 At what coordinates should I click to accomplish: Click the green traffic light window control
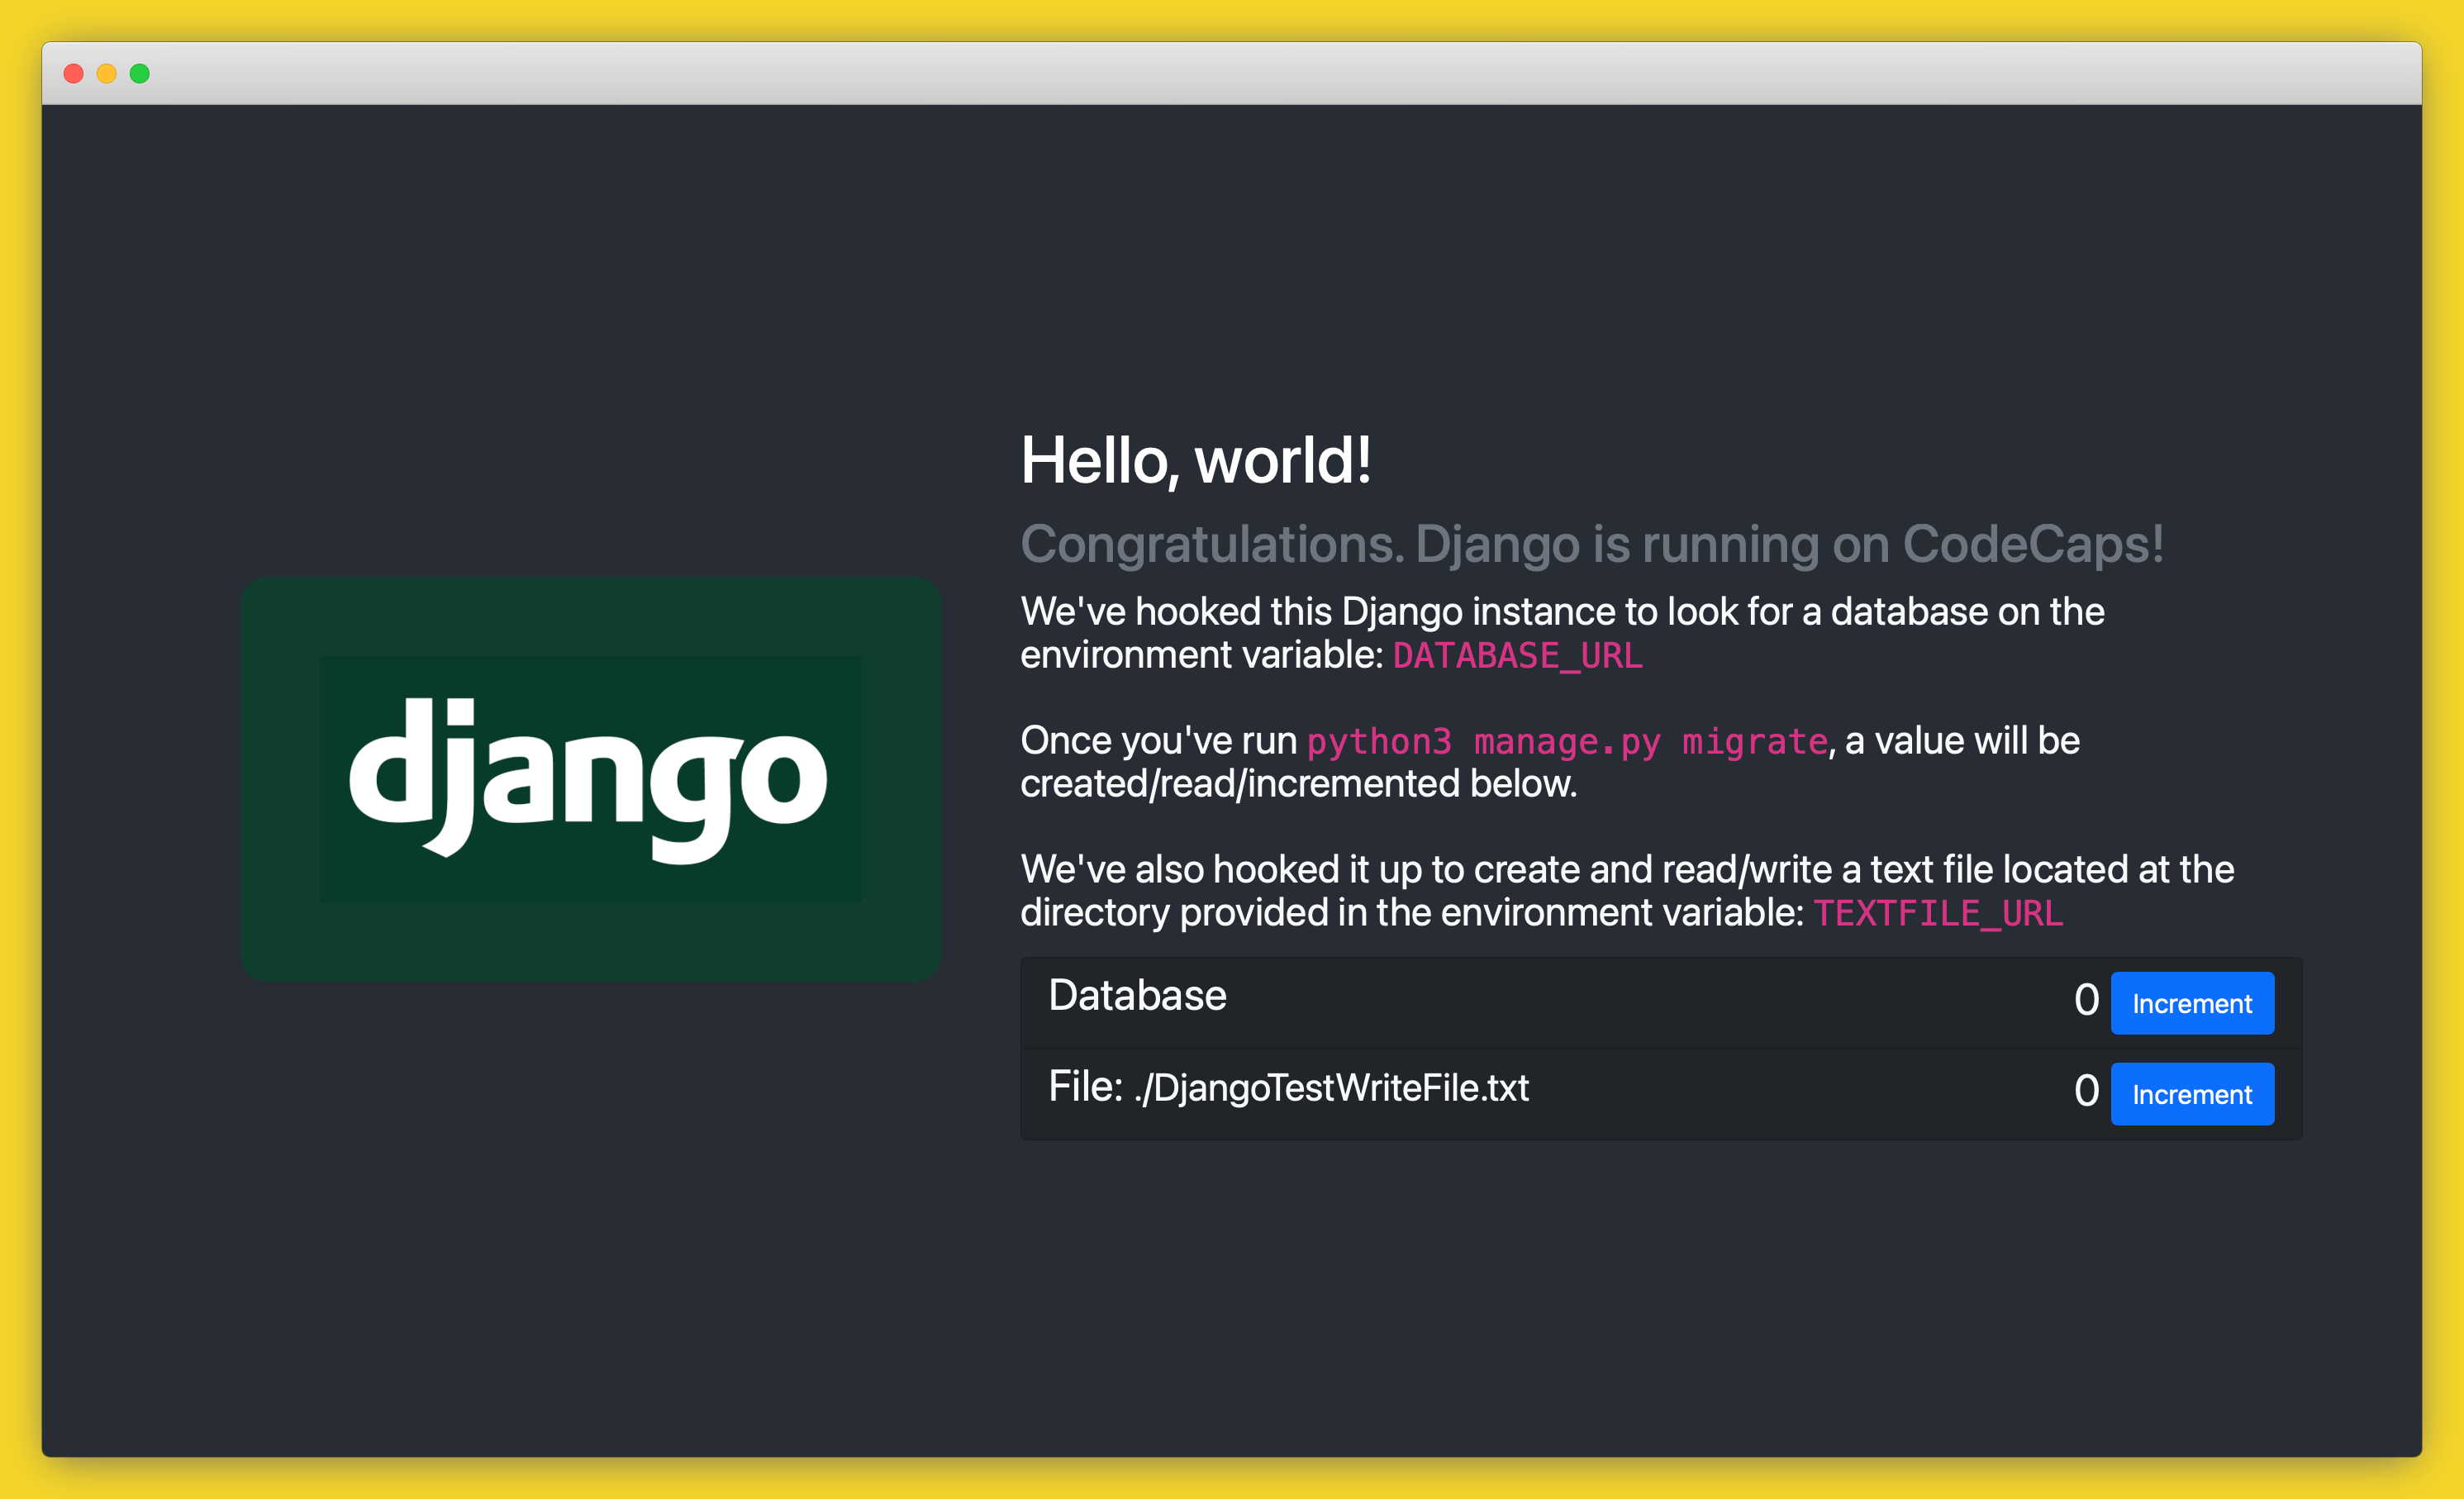click(140, 73)
